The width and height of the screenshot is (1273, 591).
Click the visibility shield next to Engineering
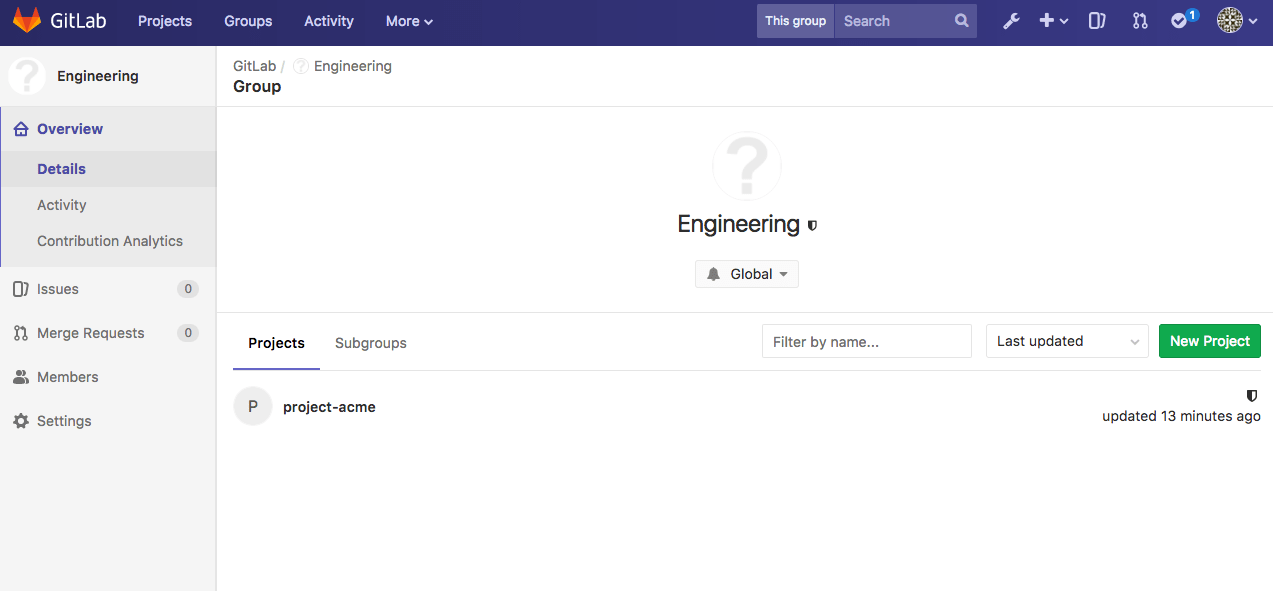tap(811, 225)
